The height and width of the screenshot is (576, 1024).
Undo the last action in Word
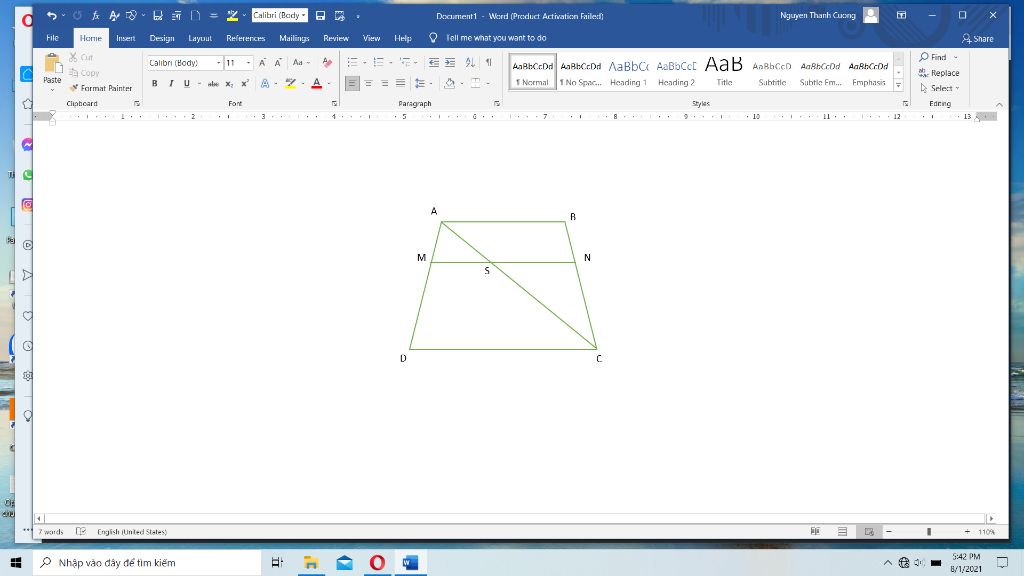point(52,16)
